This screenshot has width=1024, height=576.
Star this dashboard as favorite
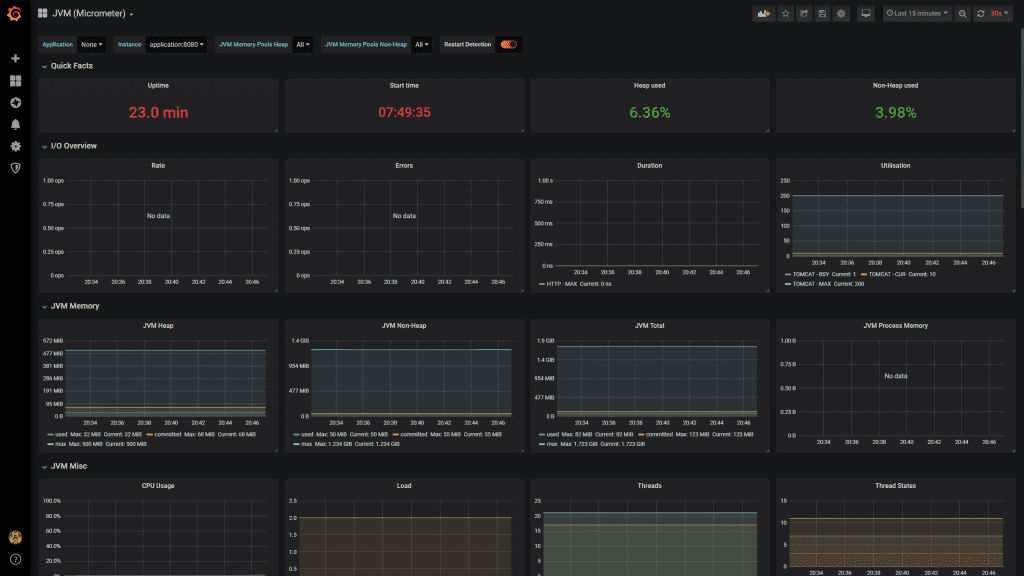(x=786, y=14)
